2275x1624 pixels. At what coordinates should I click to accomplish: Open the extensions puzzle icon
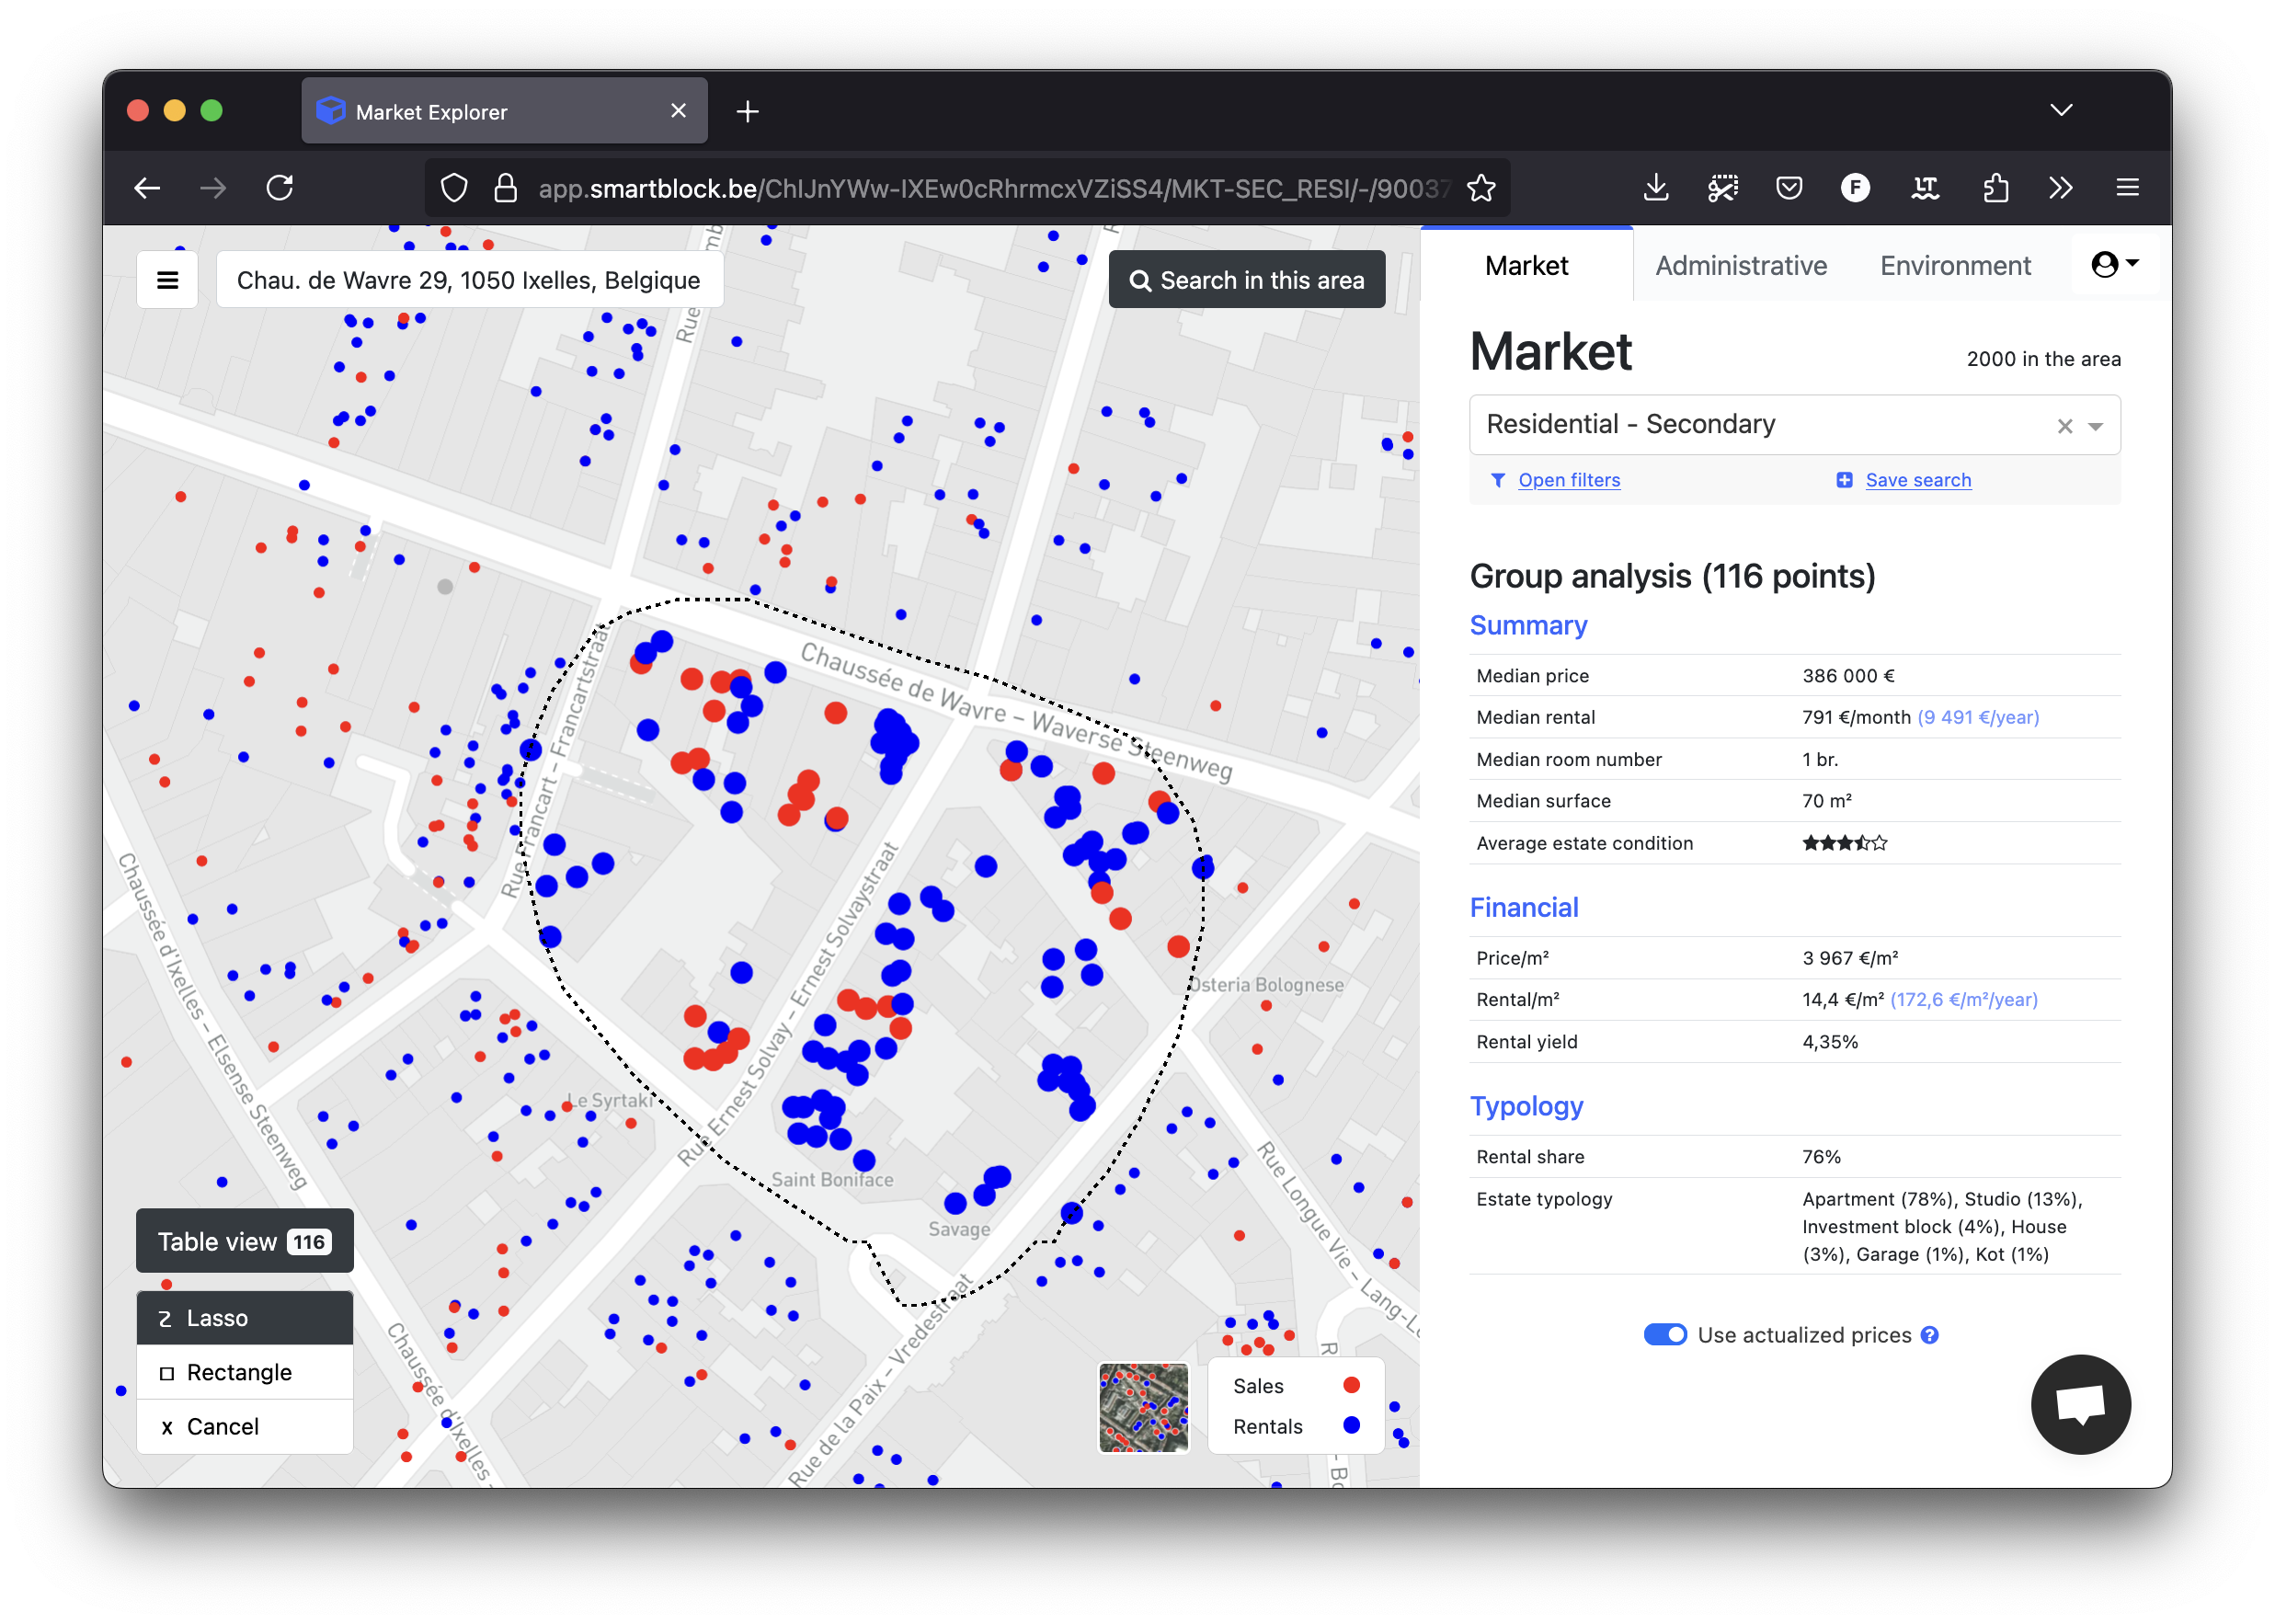point(1995,188)
